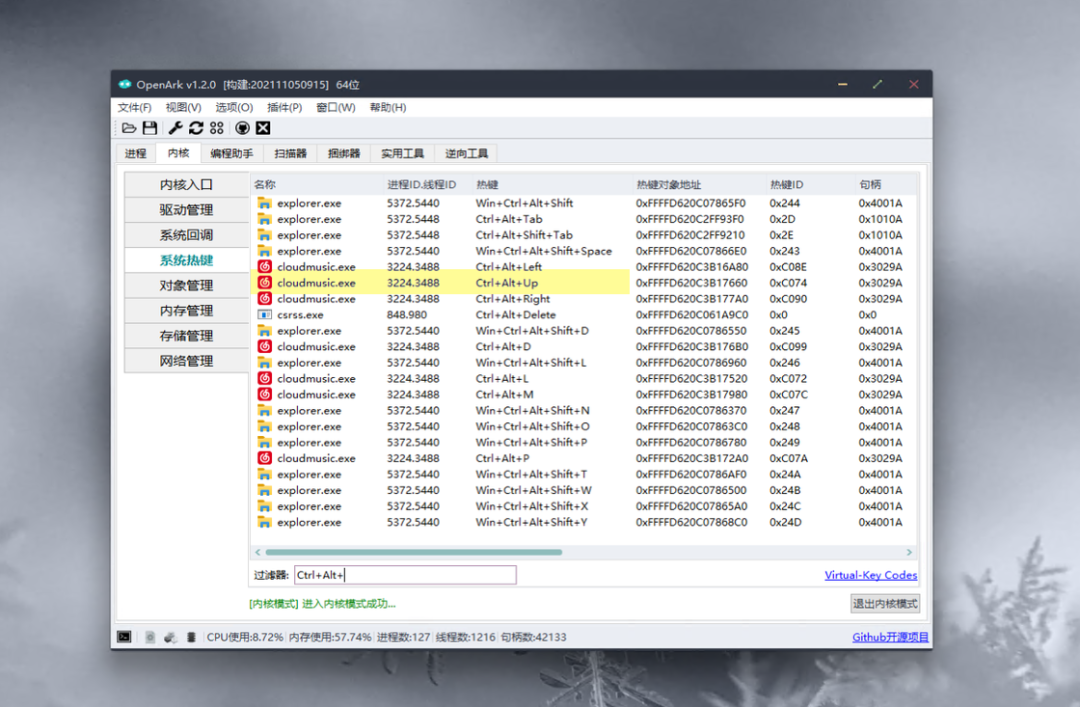Click the horizontal scrollbar right arrow
Screen dimensions: 1080x707
pos(909,552)
